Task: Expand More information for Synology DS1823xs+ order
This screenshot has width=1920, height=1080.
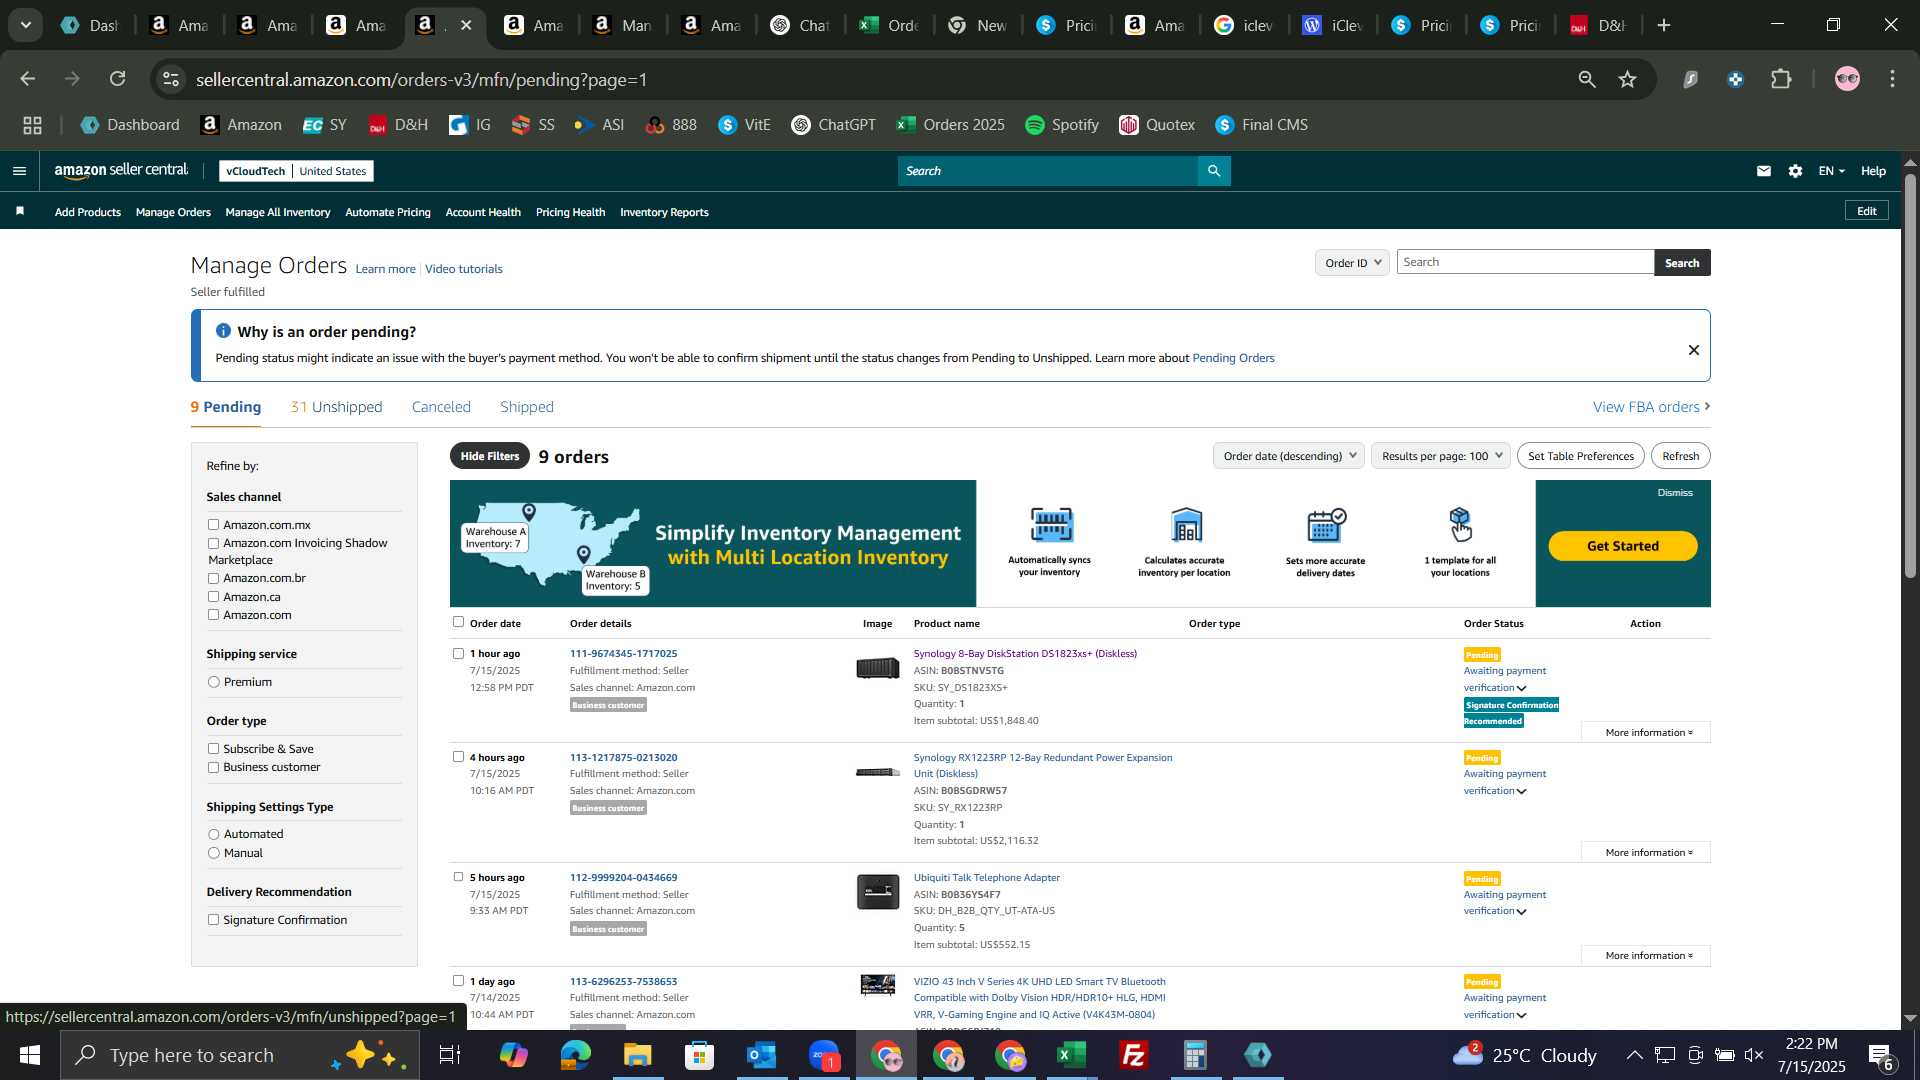Action: (1646, 733)
